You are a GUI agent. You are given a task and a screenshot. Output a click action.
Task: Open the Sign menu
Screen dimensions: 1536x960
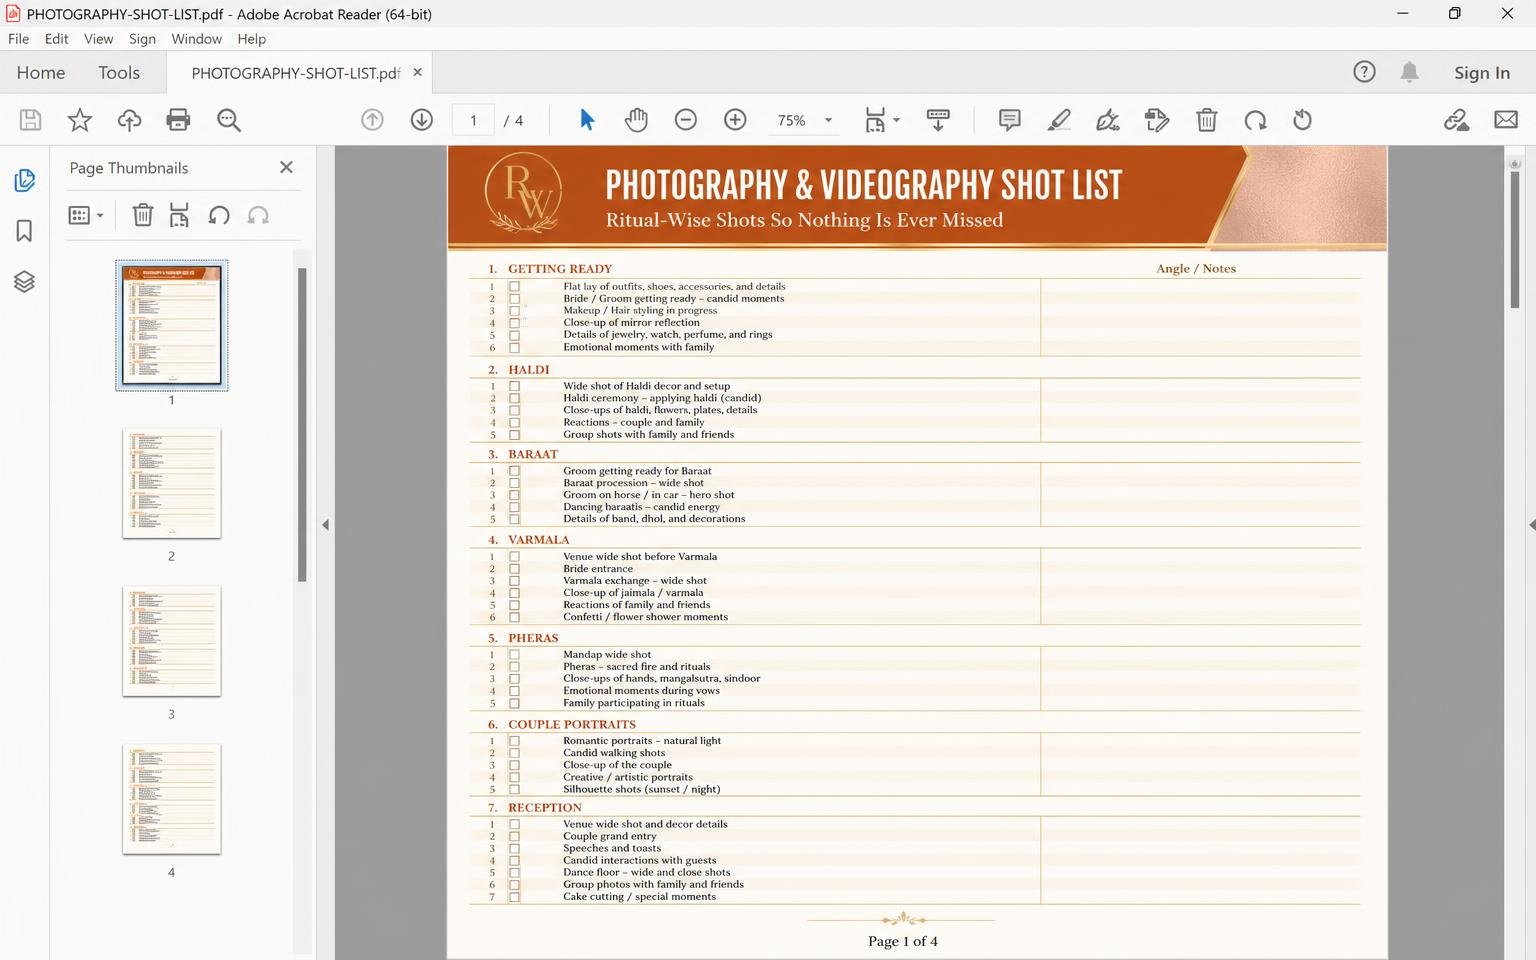(x=142, y=39)
